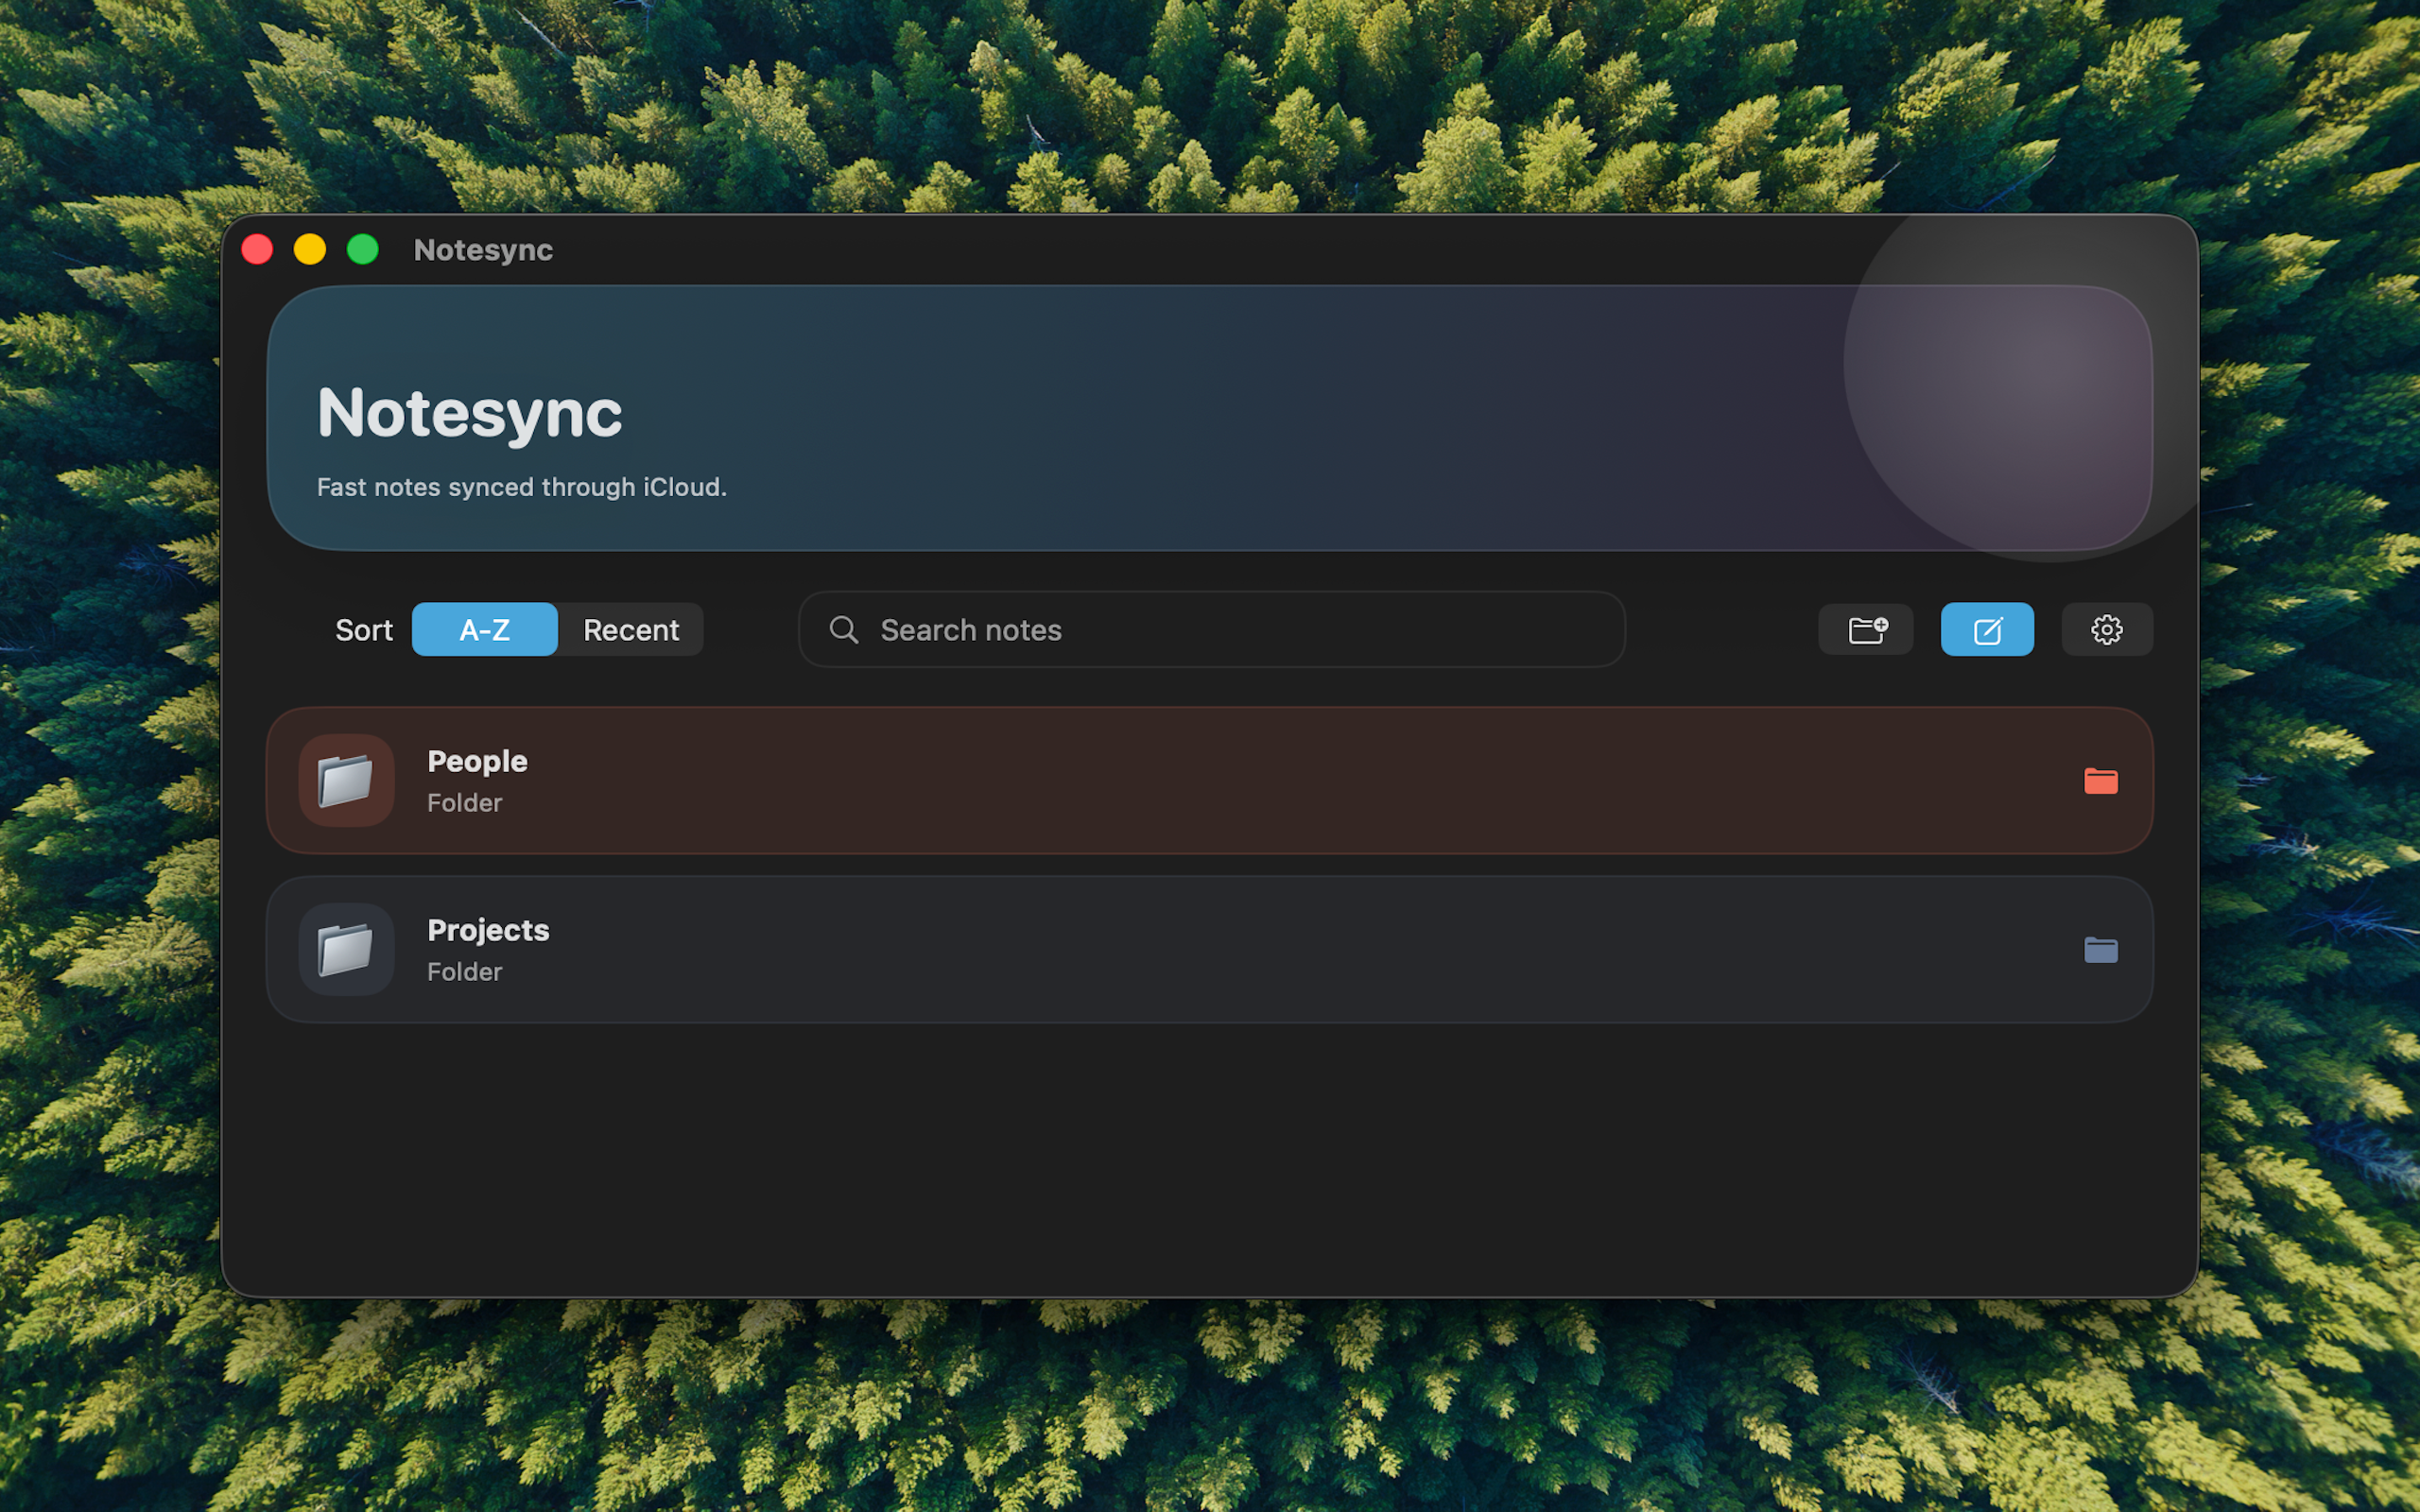The width and height of the screenshot is (2420, 1512).
Task: Click the People folder thumbnail icon
Action: click(x=346, y=780)
